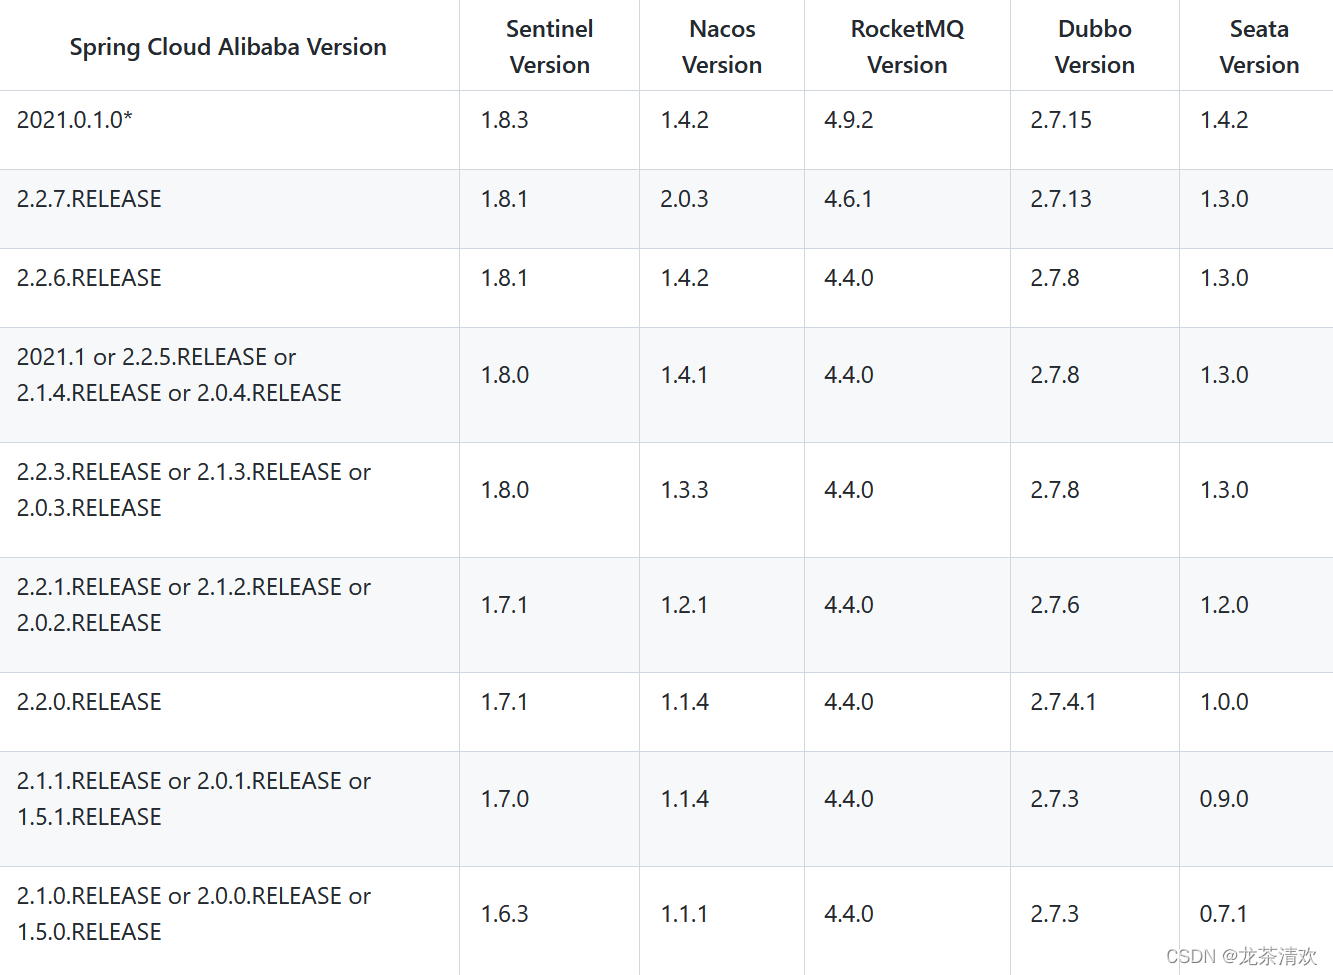The image size is (1333, 975).
Task: Click Dubbo 2.7.8 in 2.2.6.RELEASE row
Action: [x=1055, y=278]
